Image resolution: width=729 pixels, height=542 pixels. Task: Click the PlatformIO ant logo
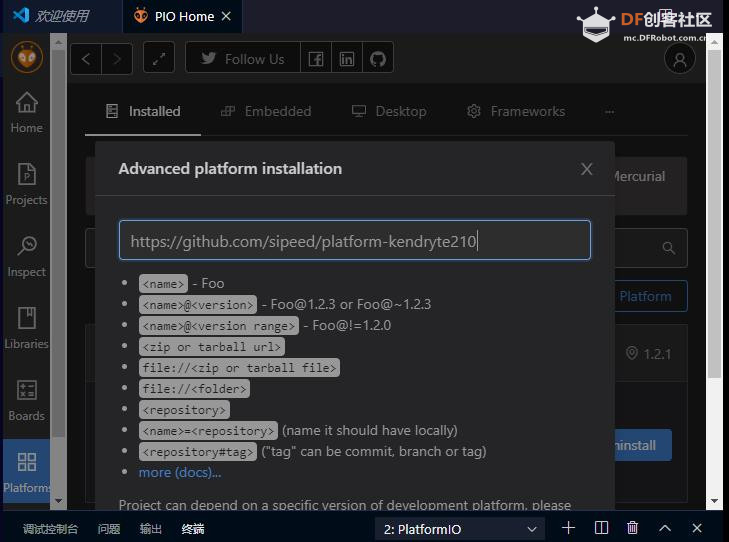click(27, 57)
